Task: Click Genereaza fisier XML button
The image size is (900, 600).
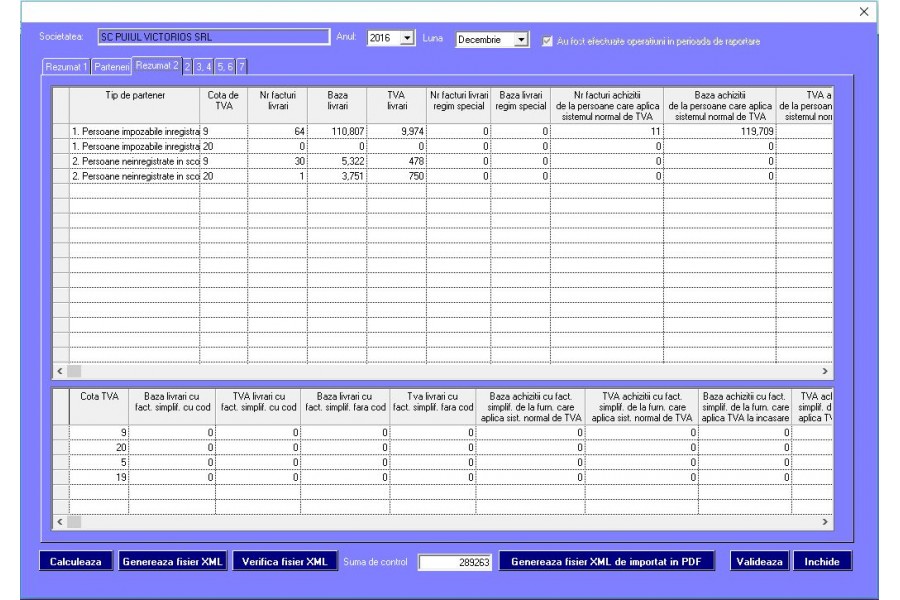Action: (172, 562)
